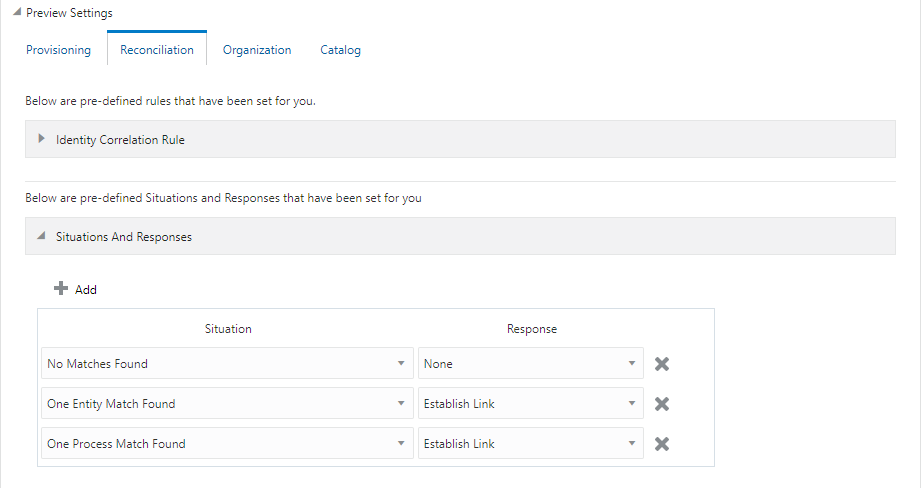Collapse the Situations And Responses panel
924x488 pixels.
(x=41, y=237)
